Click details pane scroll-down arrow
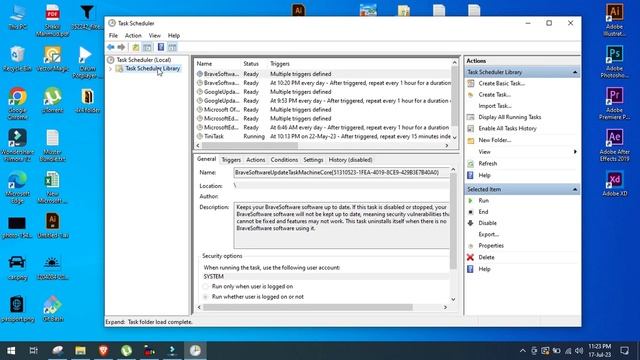Screen dimensions: 640x360 (453, 299)
